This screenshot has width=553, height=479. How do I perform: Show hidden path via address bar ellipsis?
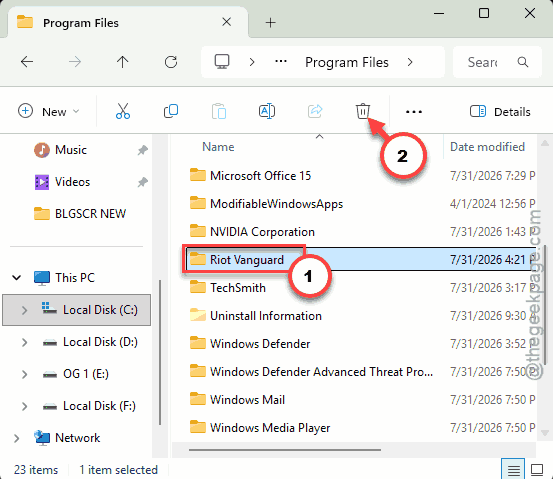(281, 62)
